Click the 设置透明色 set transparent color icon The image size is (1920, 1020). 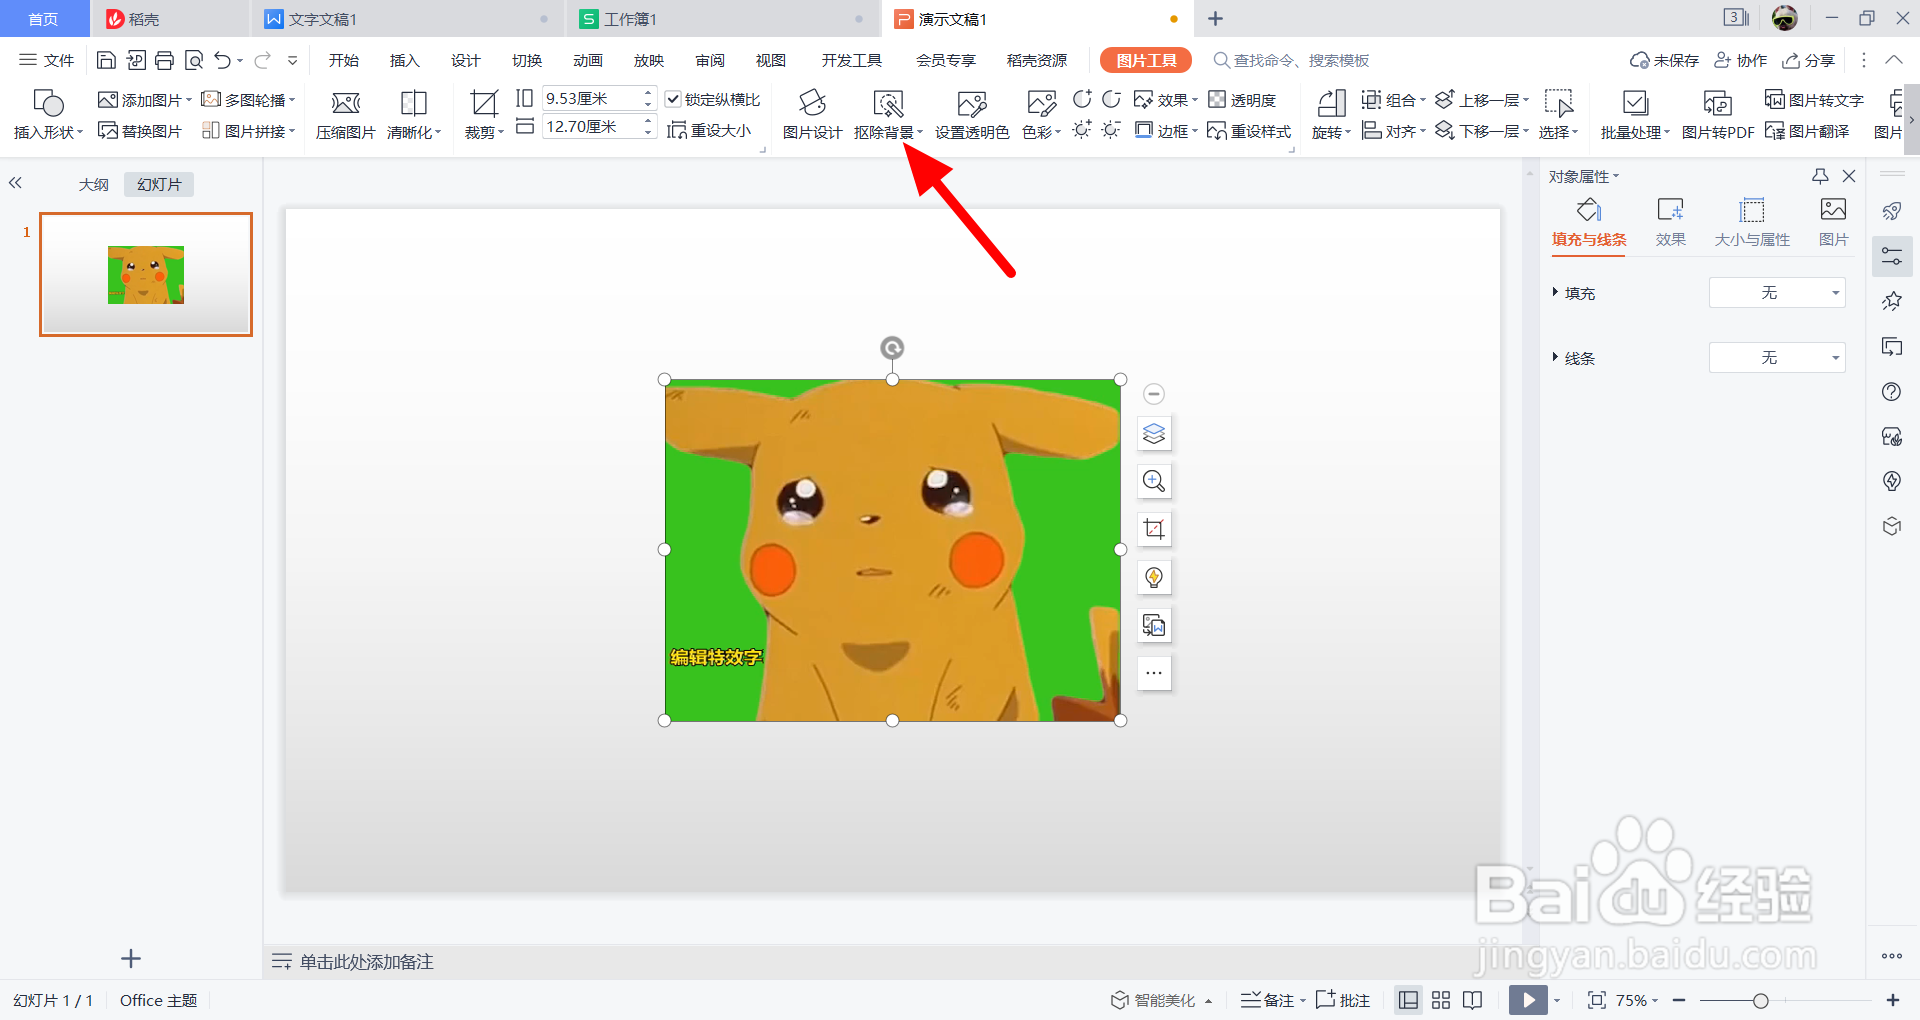coord(971,104)
